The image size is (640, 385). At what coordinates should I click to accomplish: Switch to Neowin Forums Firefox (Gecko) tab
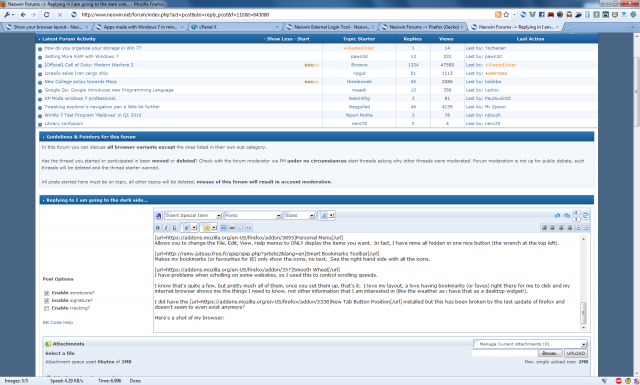pos(422,27)
